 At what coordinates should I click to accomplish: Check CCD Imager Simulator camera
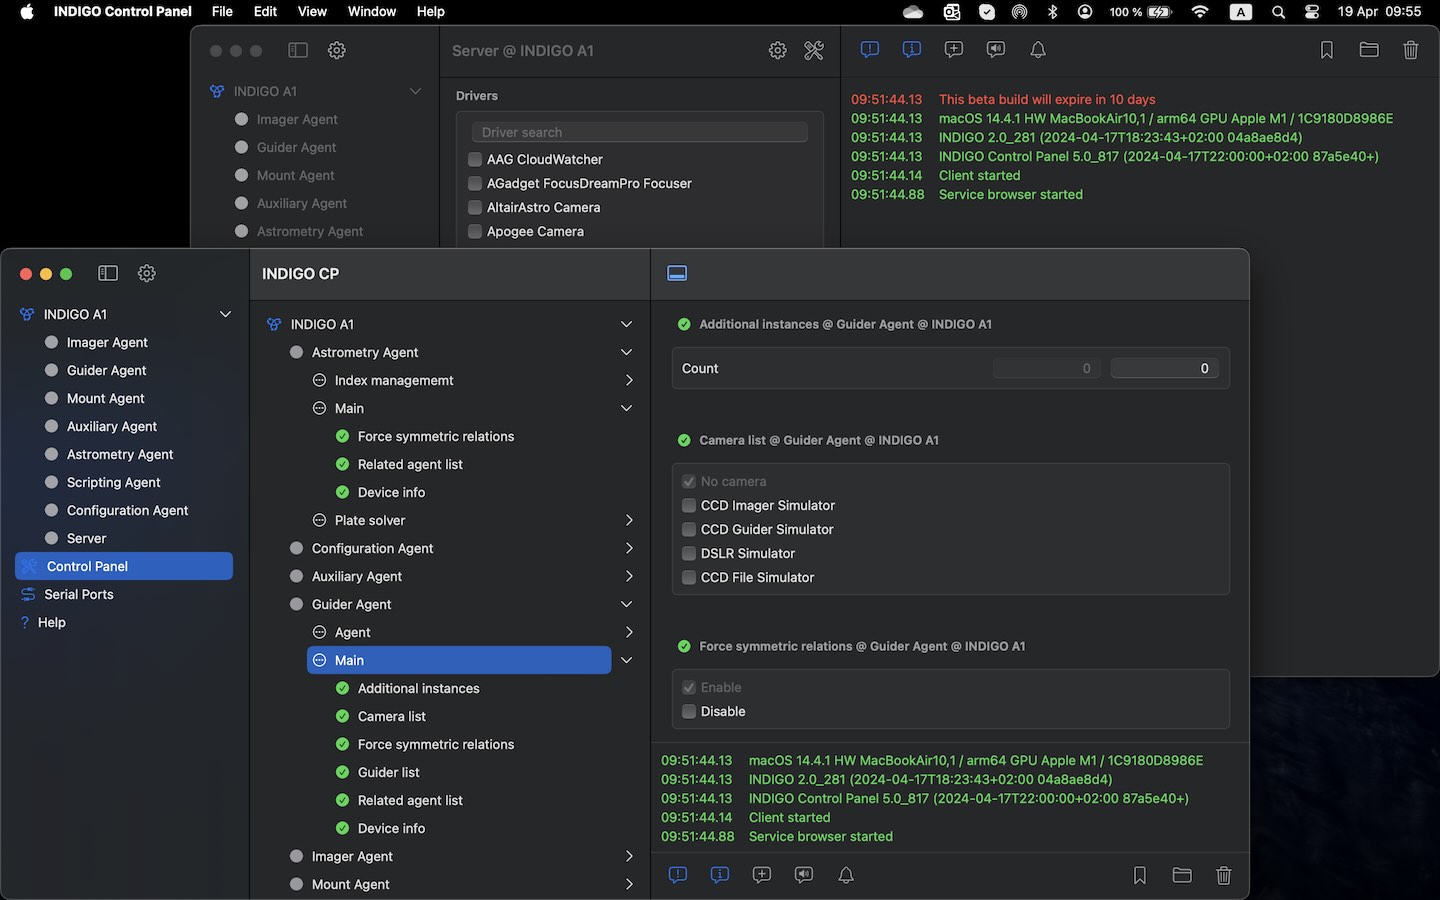(x=689, y=506)
